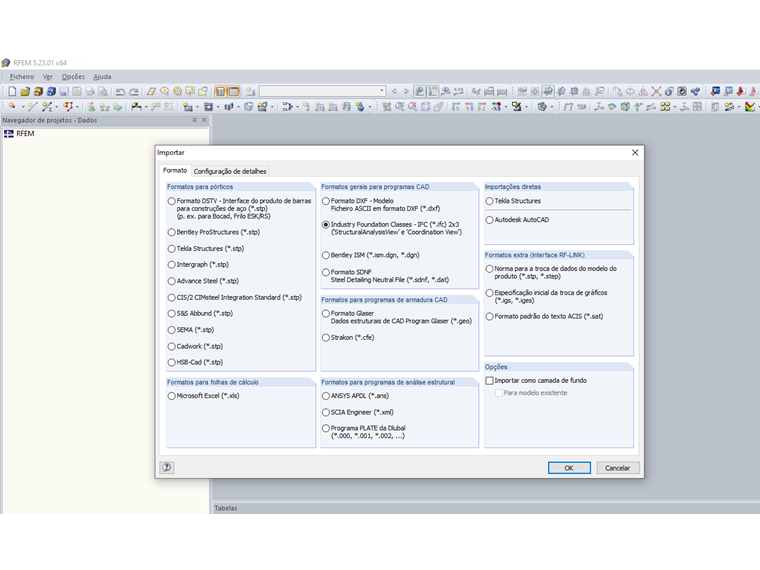
Task: Click the new line tool icon
Action: click(x=32, y=107)
